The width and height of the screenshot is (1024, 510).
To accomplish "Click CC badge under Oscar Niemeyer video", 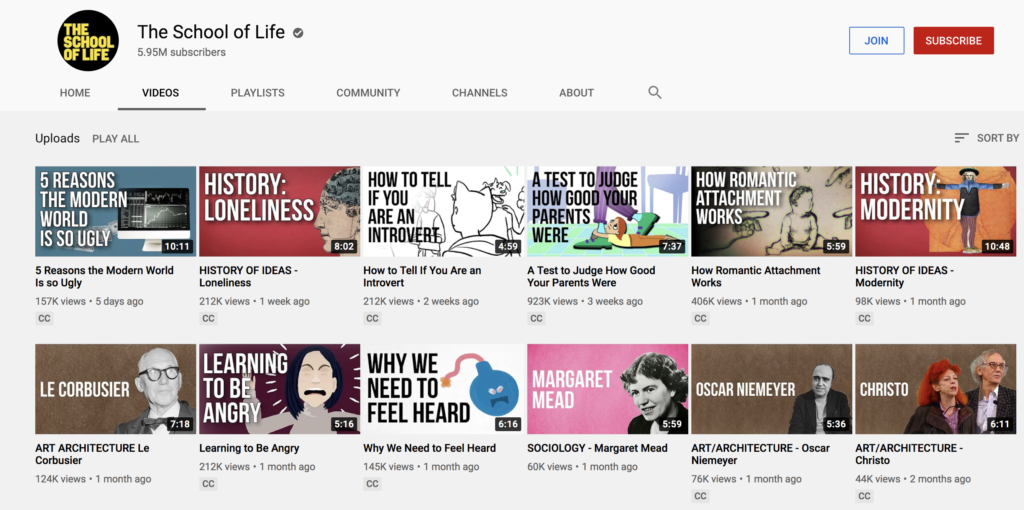I will coord(700,496).
